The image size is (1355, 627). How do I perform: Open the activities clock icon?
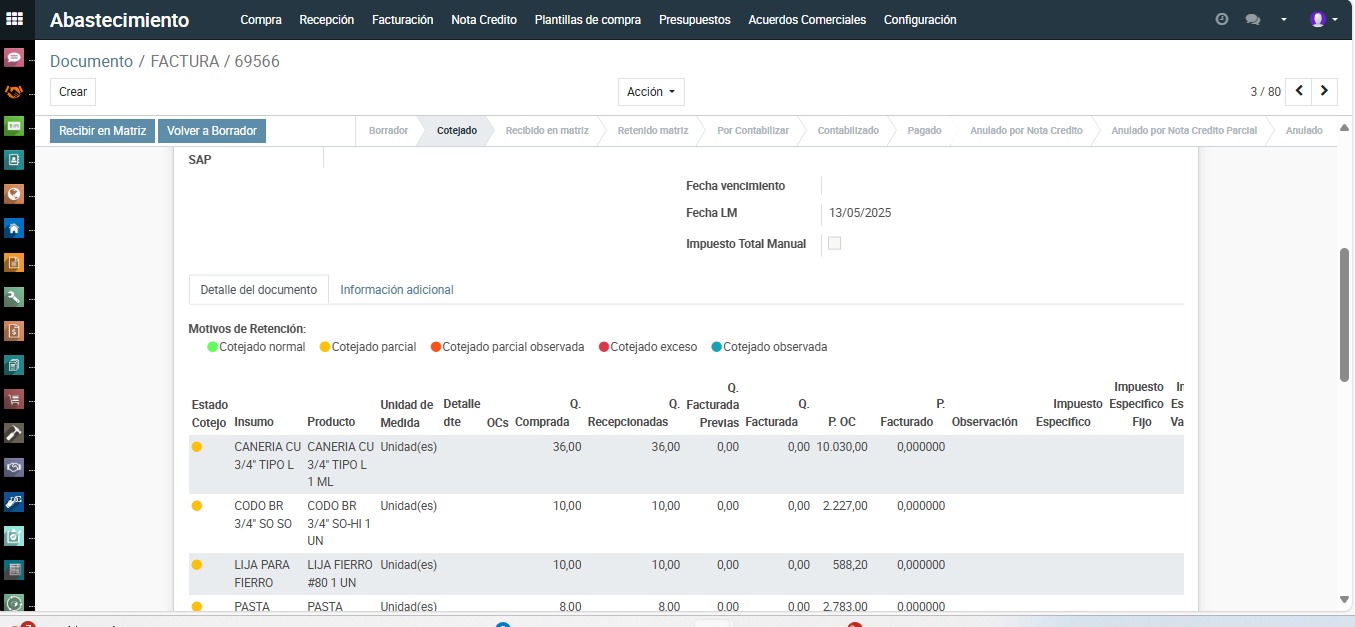1221,20
